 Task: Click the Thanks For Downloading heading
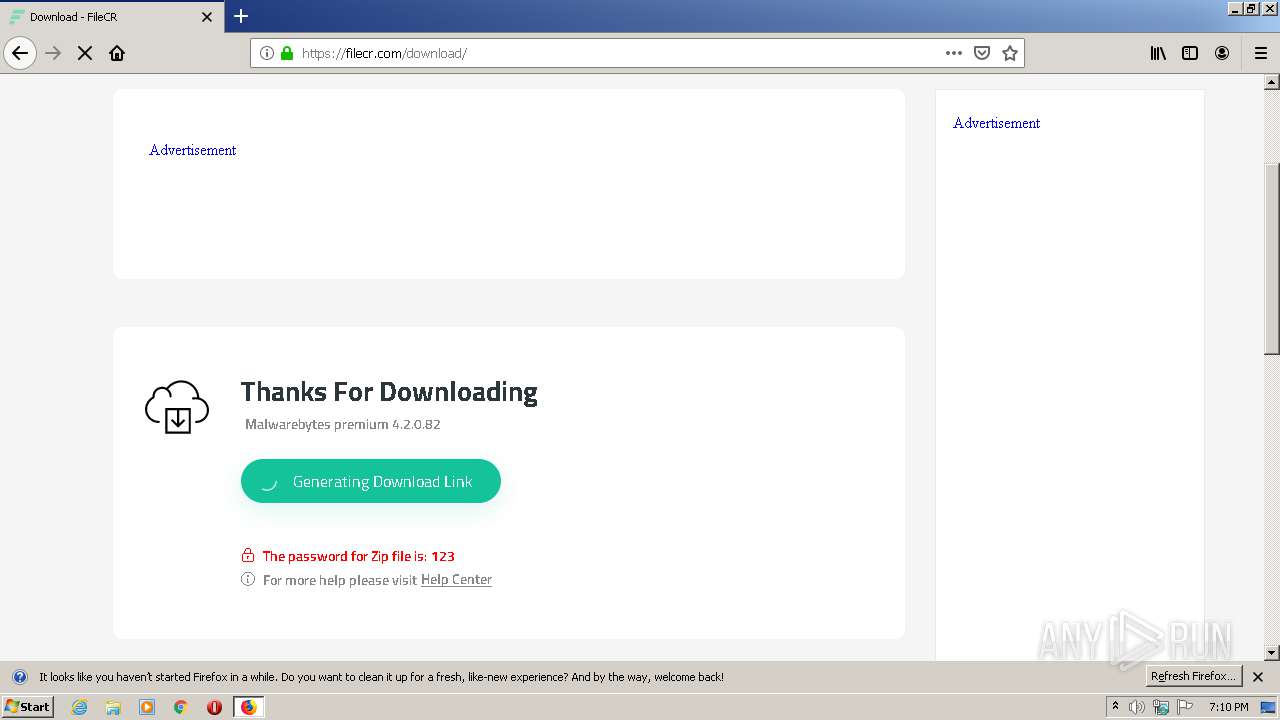click(389, 392)
